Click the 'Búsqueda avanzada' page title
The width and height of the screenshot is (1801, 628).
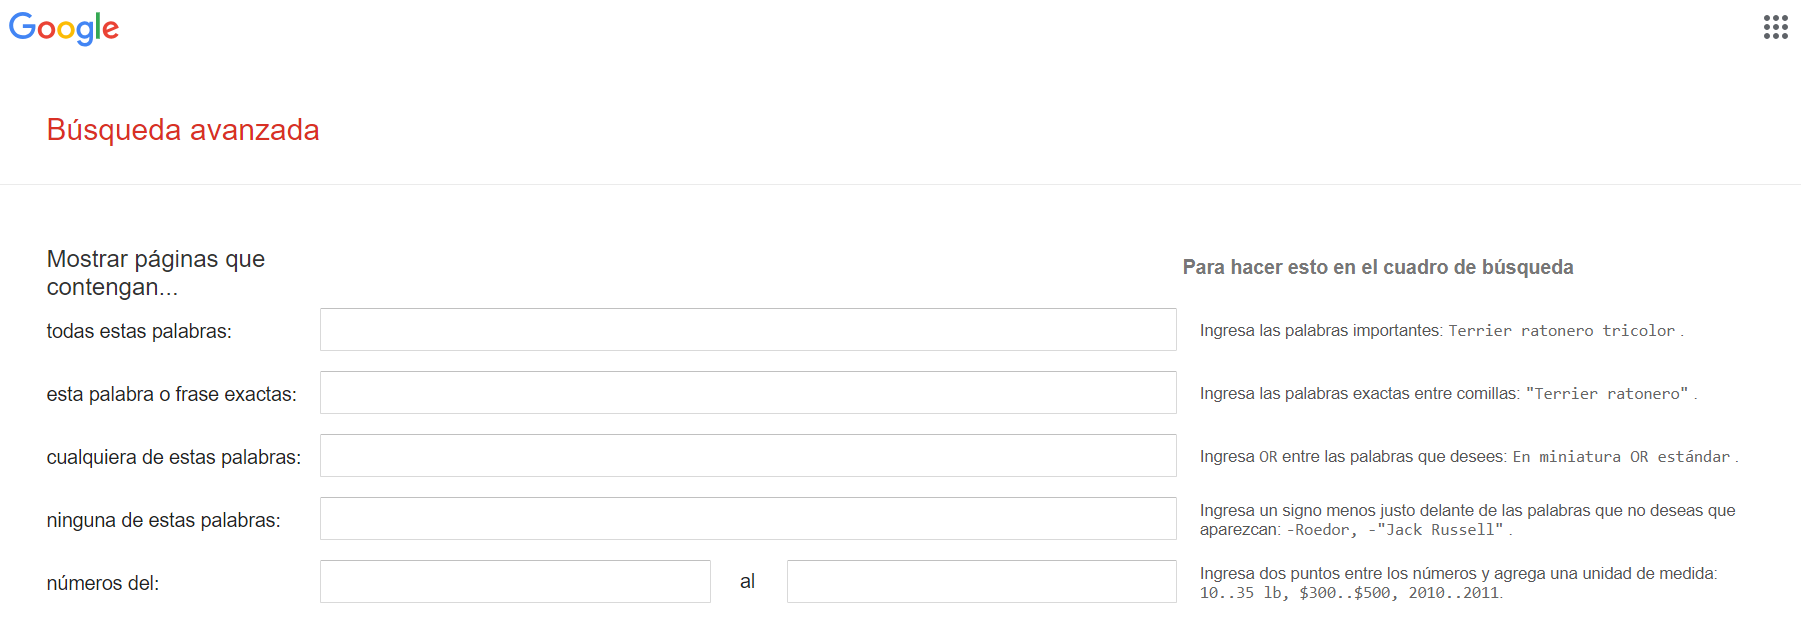coord(183,130)
